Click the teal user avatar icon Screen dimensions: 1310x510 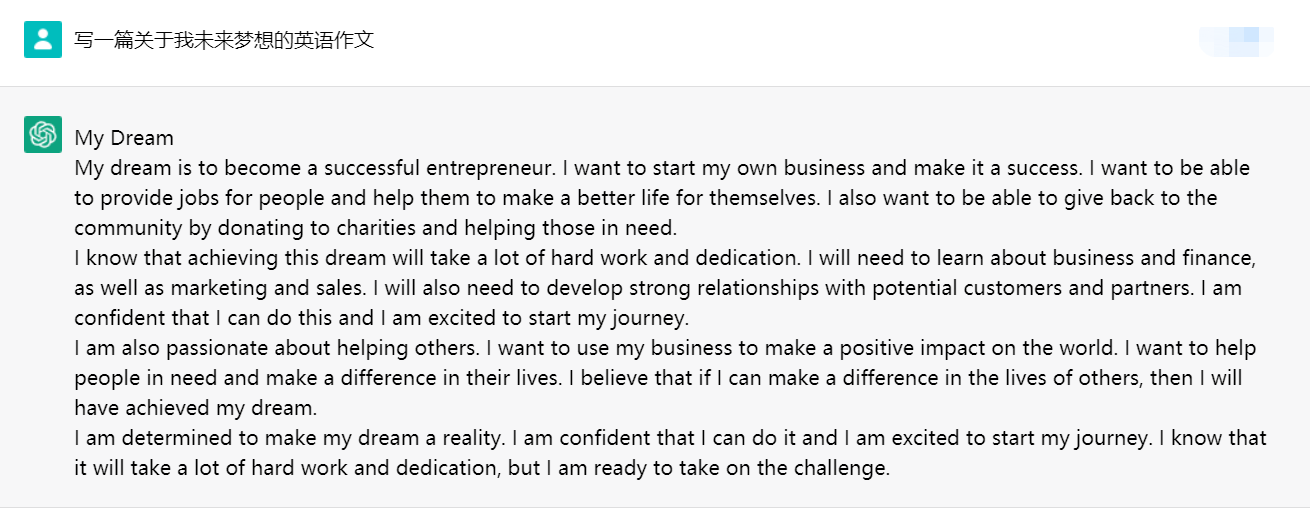point(42,40)
